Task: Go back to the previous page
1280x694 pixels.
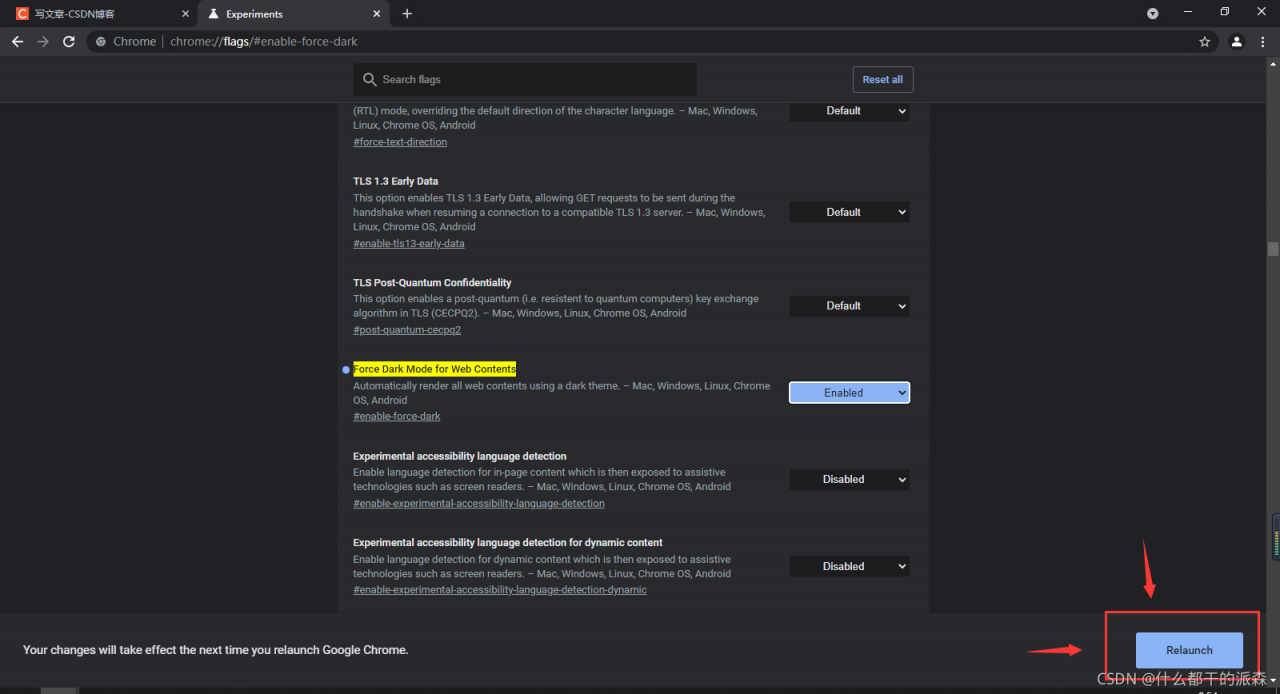Action: 17,42
